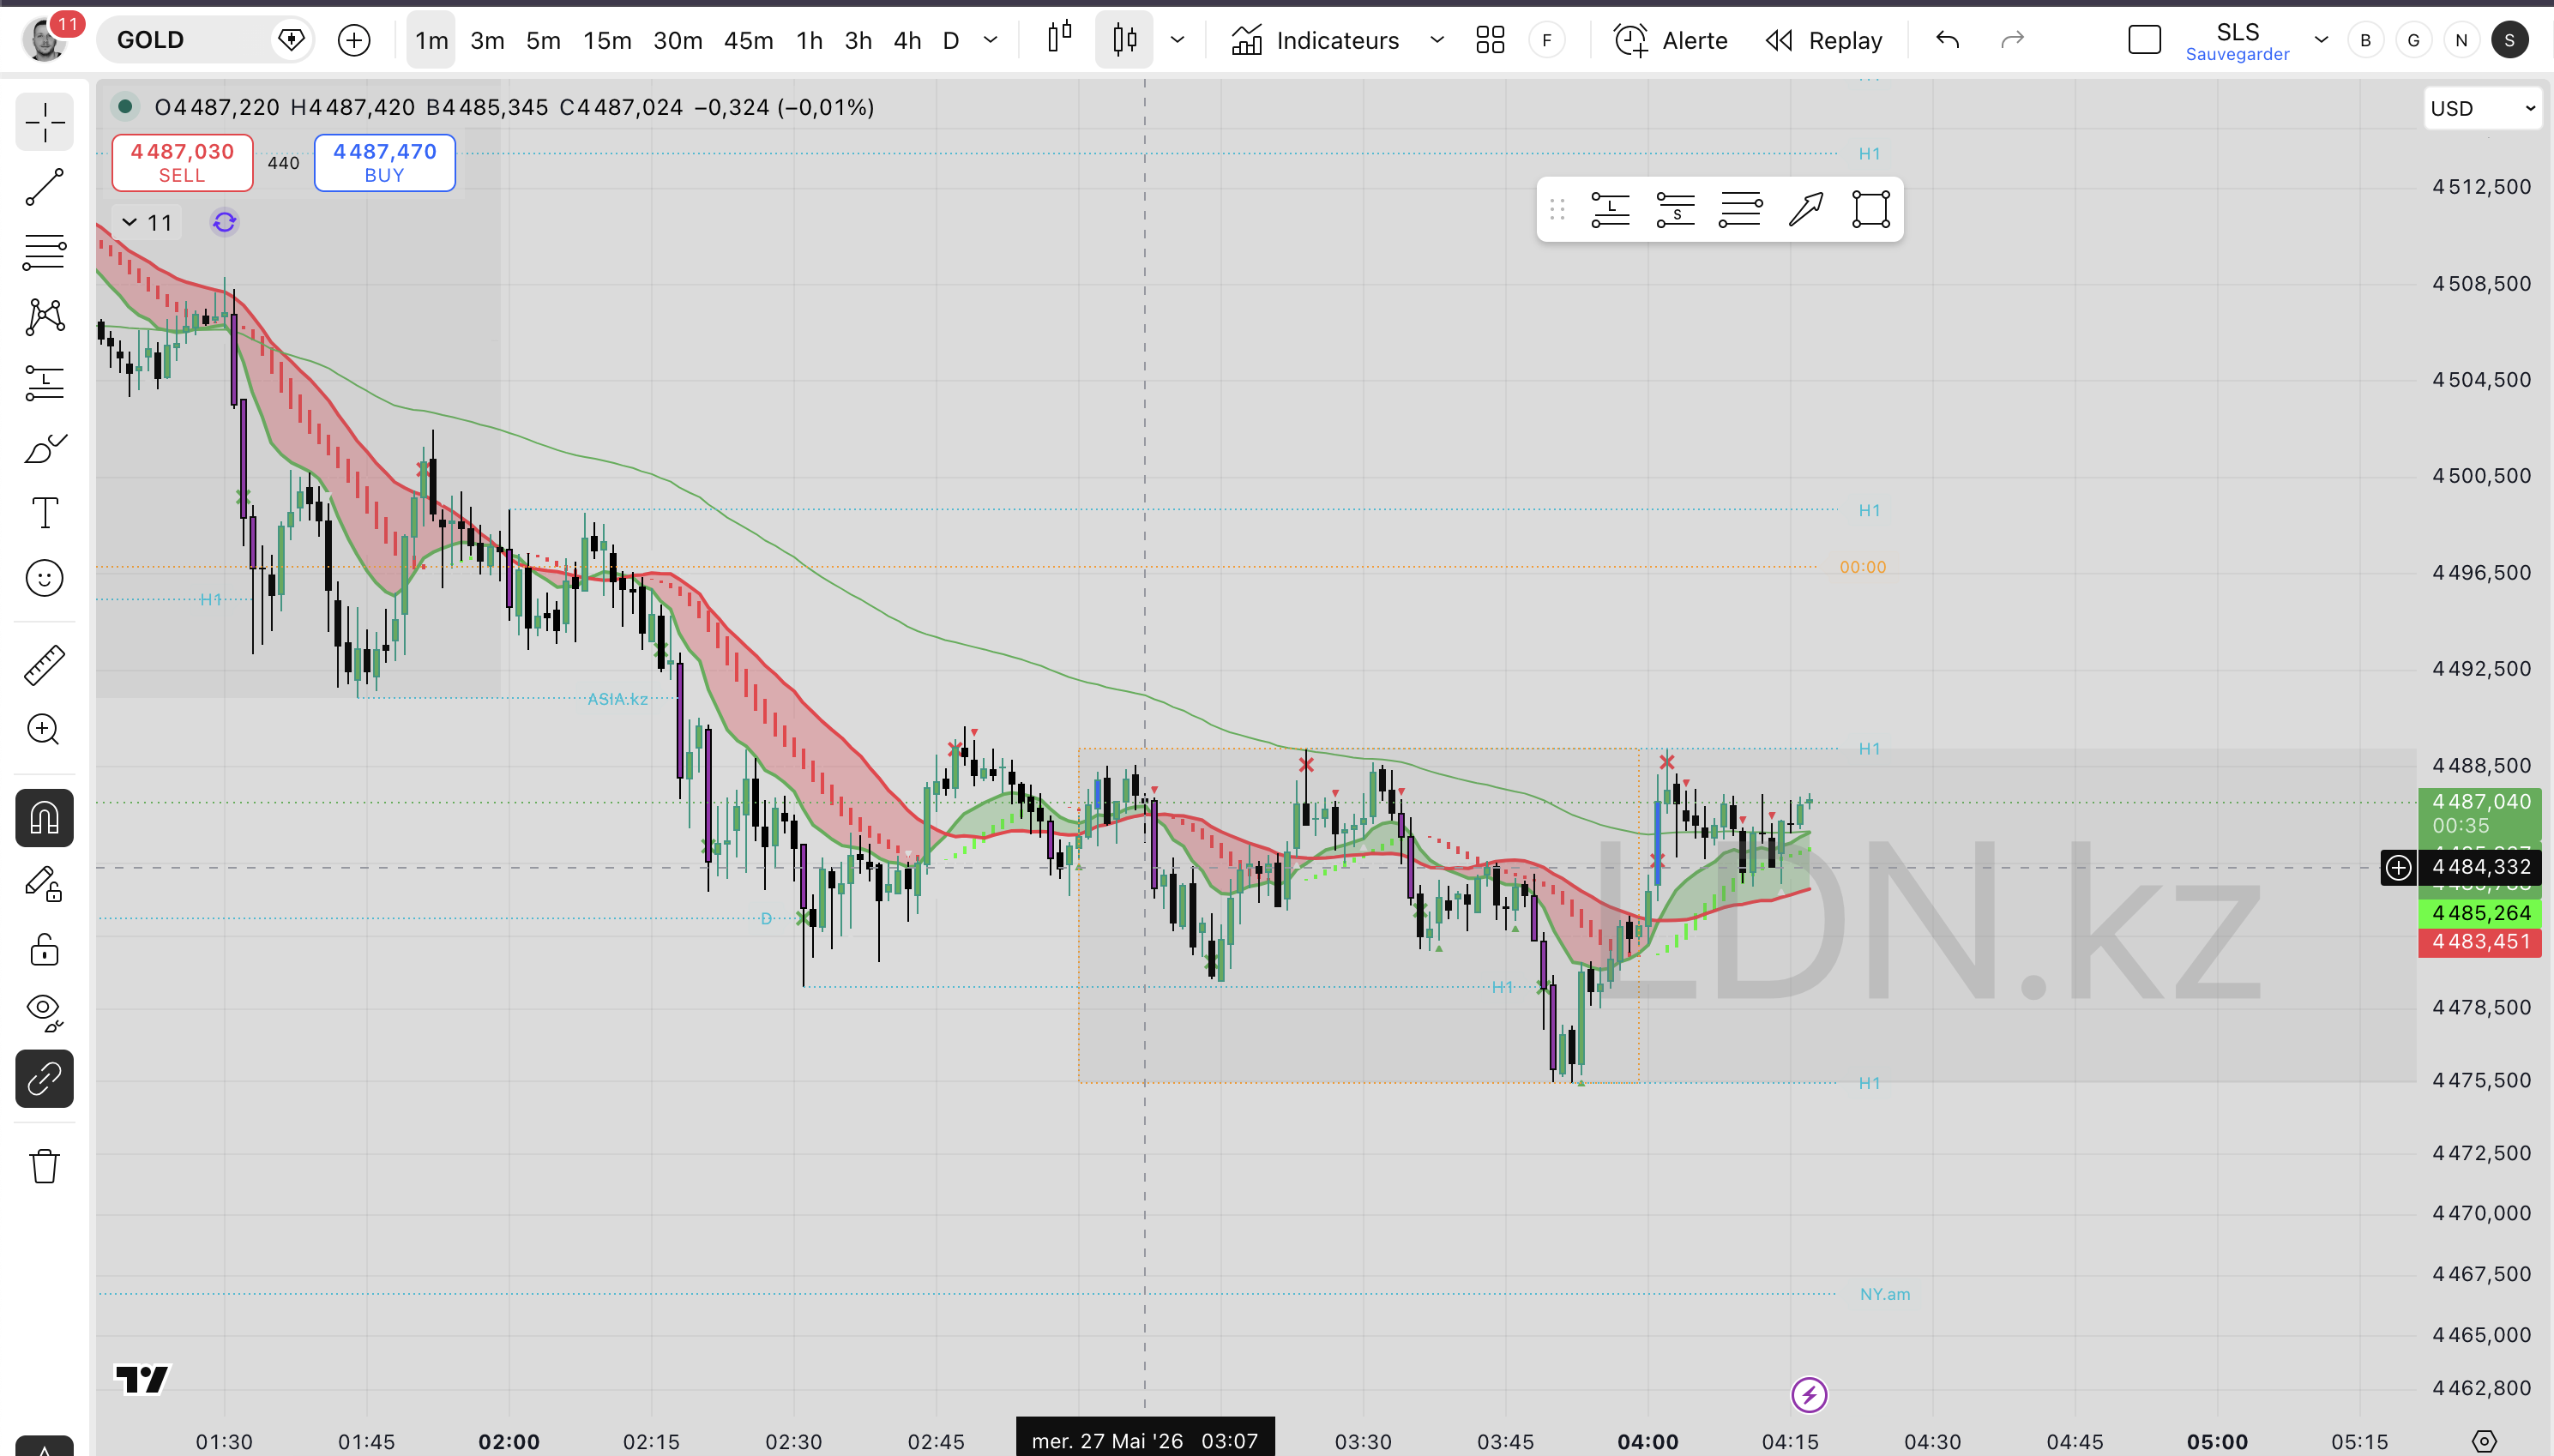This screenshot has height=1456, width=2554.
Task: Click the S dark circle button
Action: tap(2509, 40)
